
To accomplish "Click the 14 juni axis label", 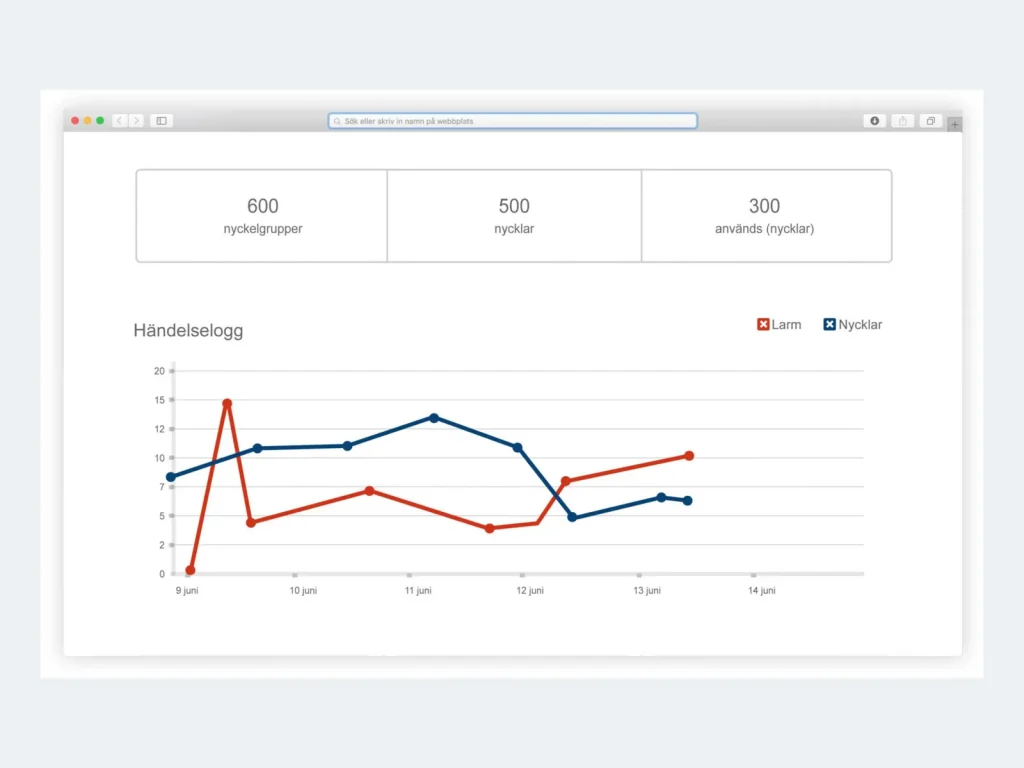I will tap(761, 590).
